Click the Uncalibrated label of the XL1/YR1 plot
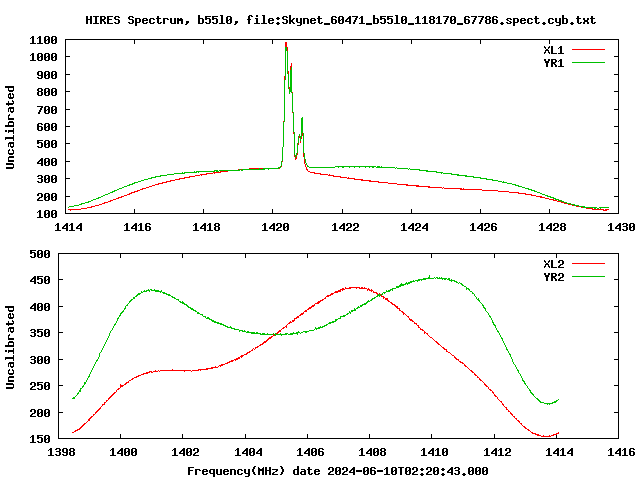Image resolution: width=640 pixels, height=480 pixels. pyautogui.click(x=10, y=127)
